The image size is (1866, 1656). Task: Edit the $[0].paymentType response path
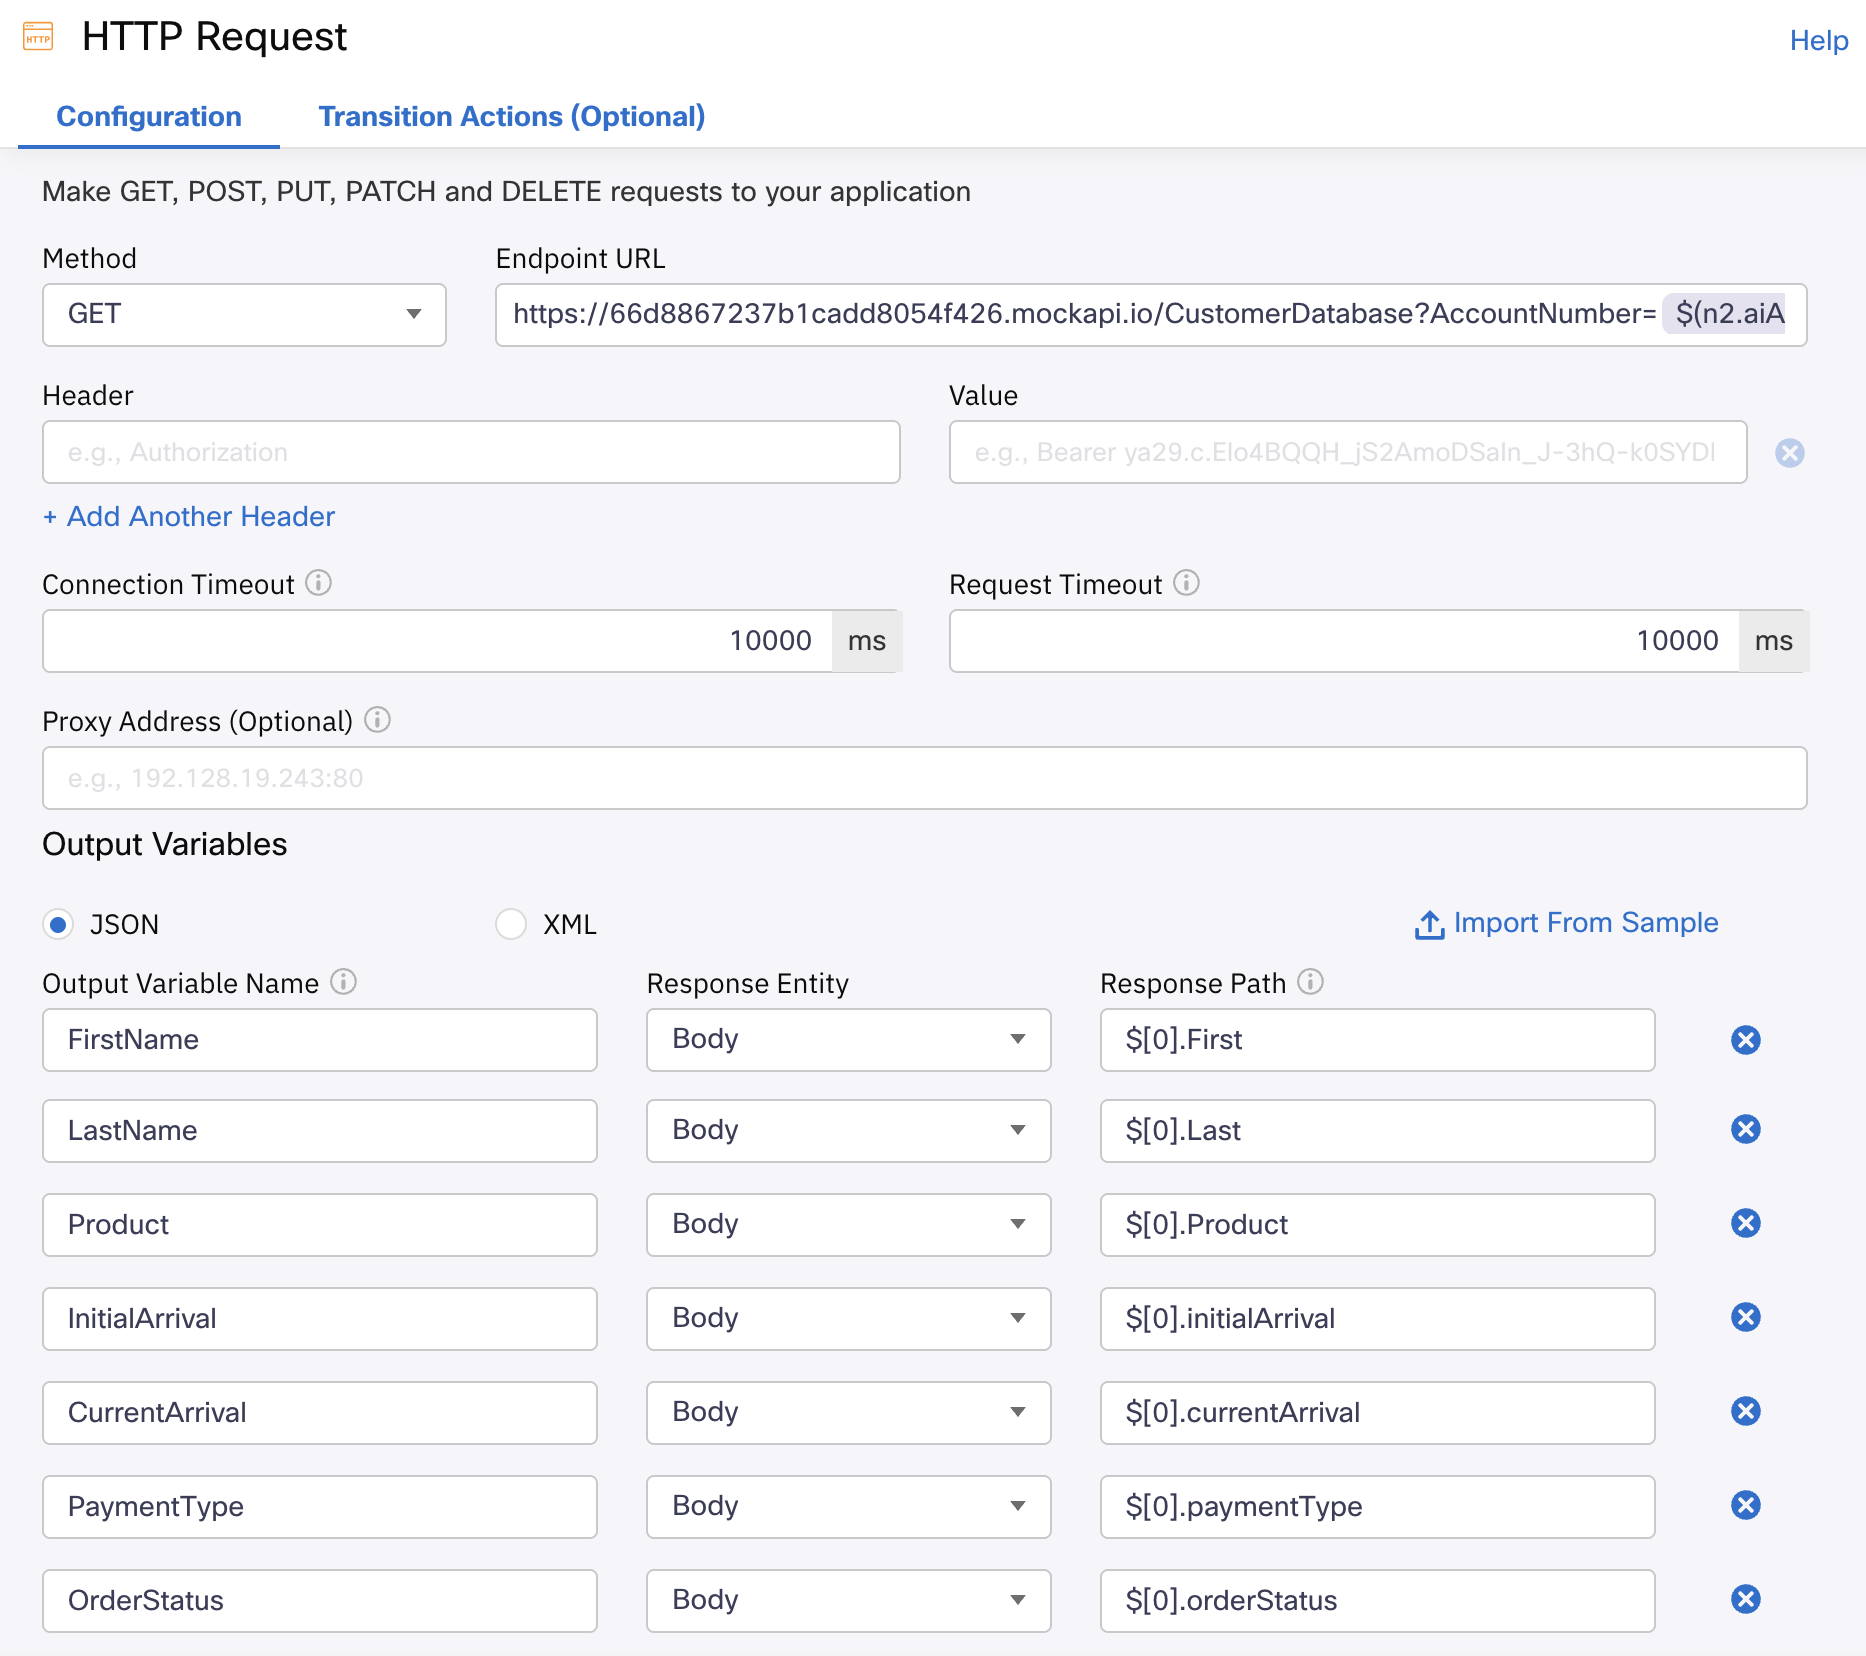coord(1378,1507)
